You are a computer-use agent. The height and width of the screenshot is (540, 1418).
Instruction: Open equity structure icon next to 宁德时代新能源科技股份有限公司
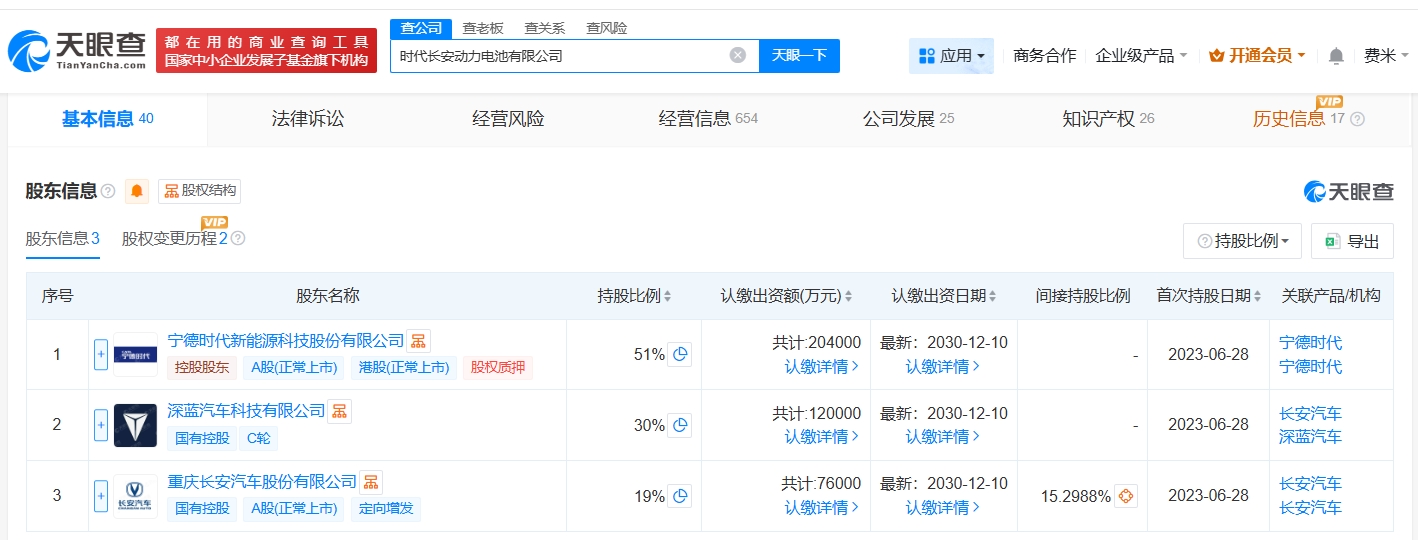click(x=419, y=341)
